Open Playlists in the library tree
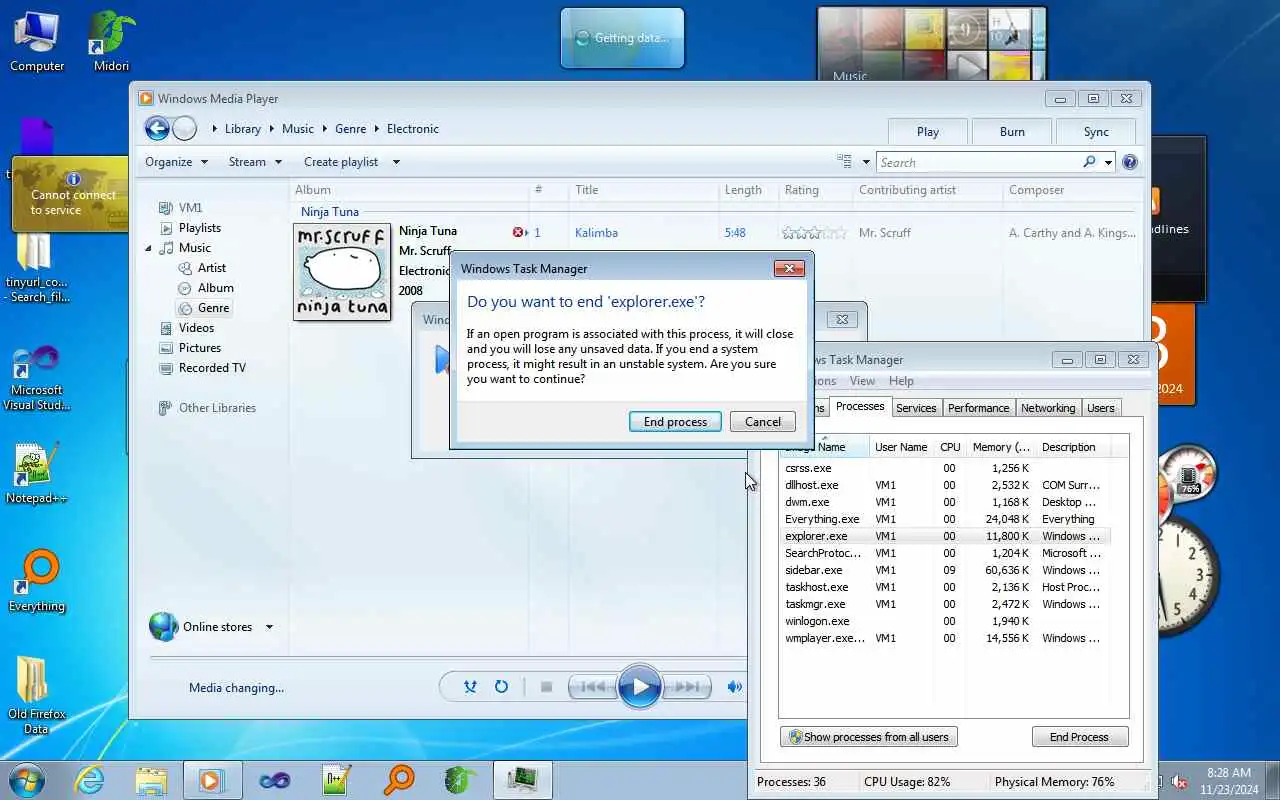 [x=199, y=228]
